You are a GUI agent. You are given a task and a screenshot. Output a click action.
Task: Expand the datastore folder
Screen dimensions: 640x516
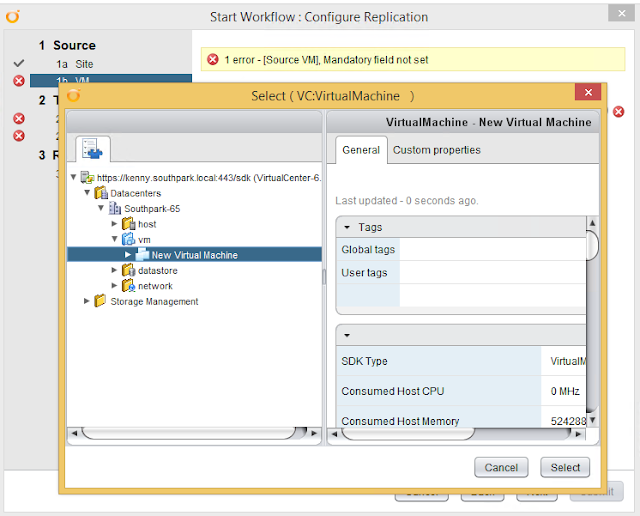click(115, 270)
